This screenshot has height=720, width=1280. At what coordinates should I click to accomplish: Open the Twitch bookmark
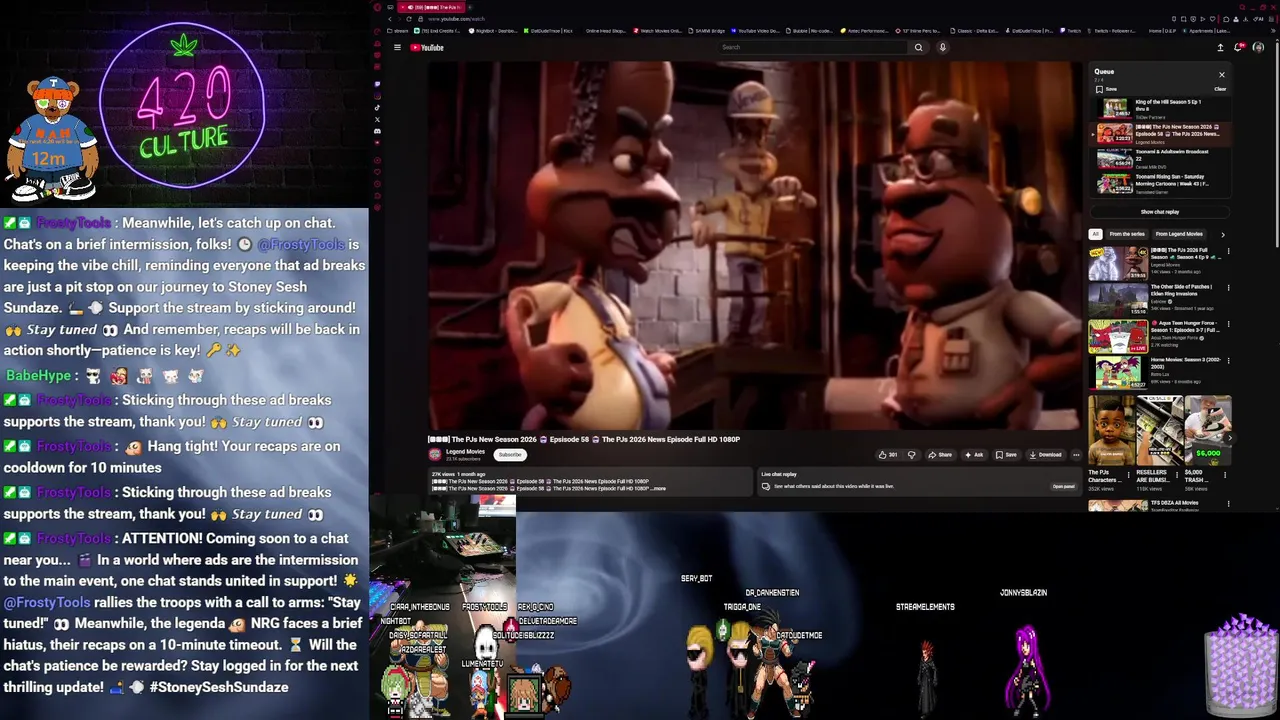(x=1071, y=31)
